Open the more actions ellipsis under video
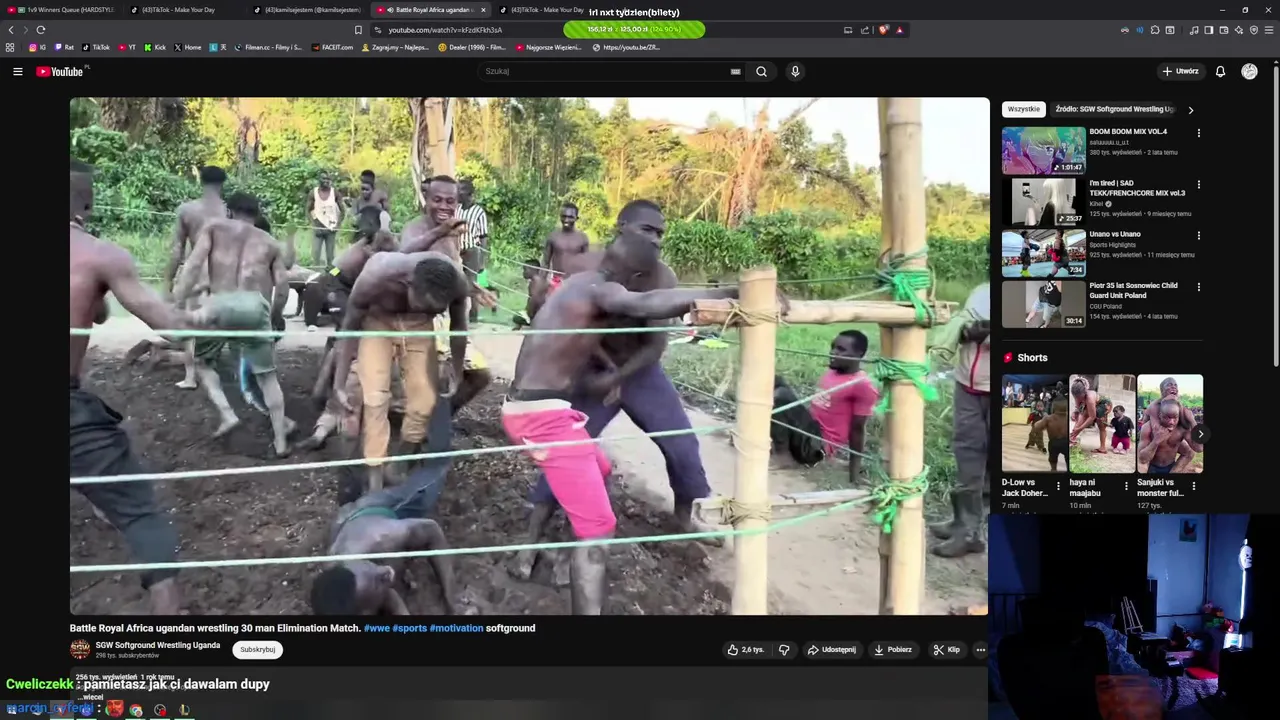This screenshot has height=720, width=1280. (x=980, y=650)
